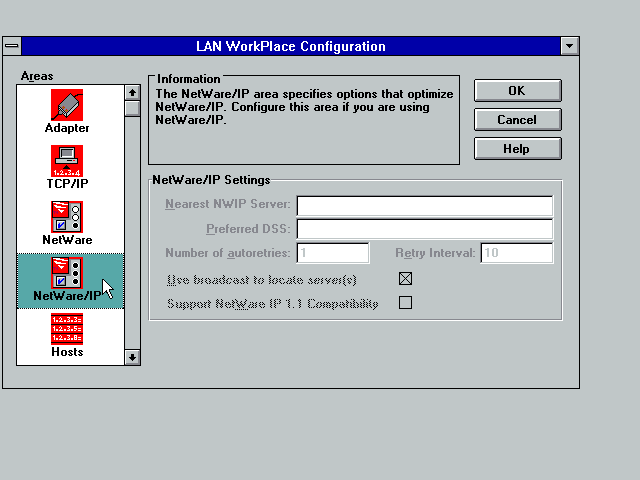Click the Cancel button
Image resolution: width=640 pixels, height=480 pixels.
pos(518,120)
